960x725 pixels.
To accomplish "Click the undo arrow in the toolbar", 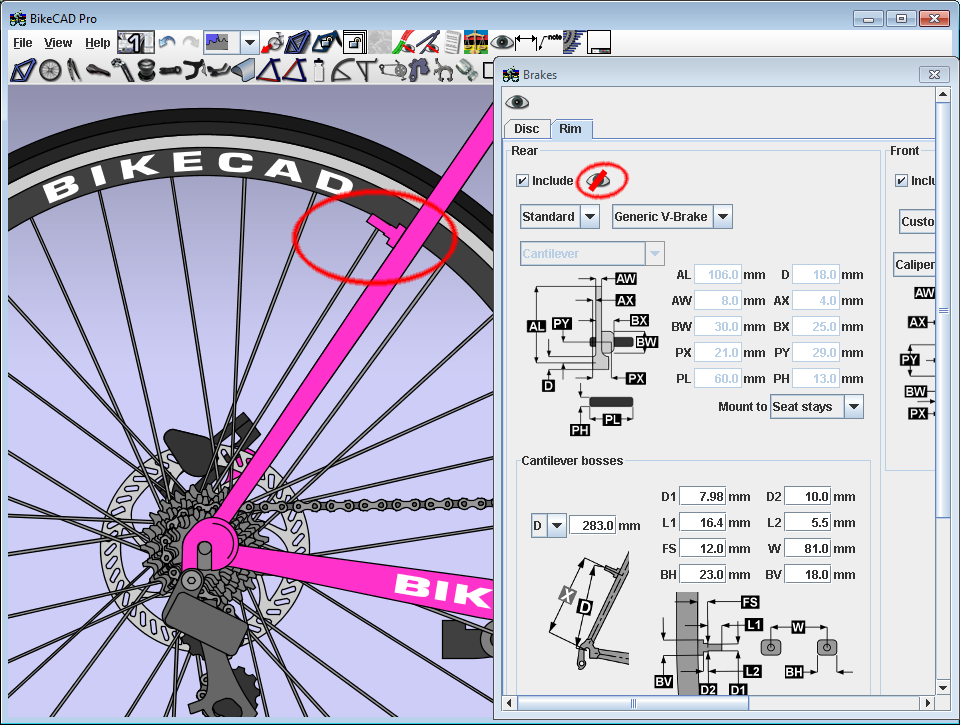I will (166, 43).
